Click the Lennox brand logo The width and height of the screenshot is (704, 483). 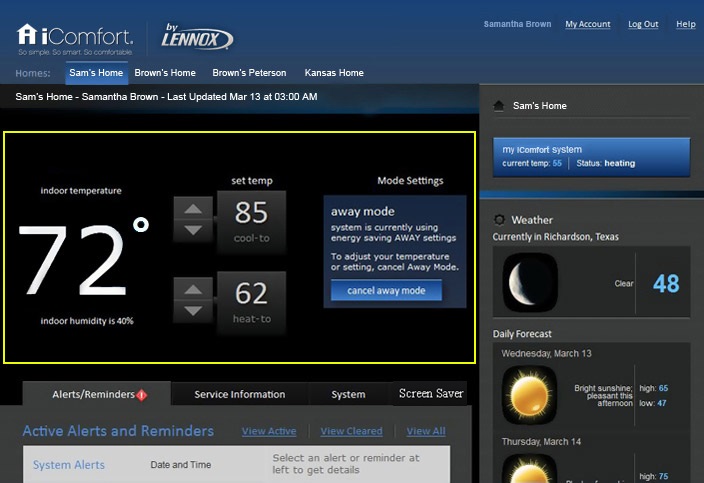197,38
